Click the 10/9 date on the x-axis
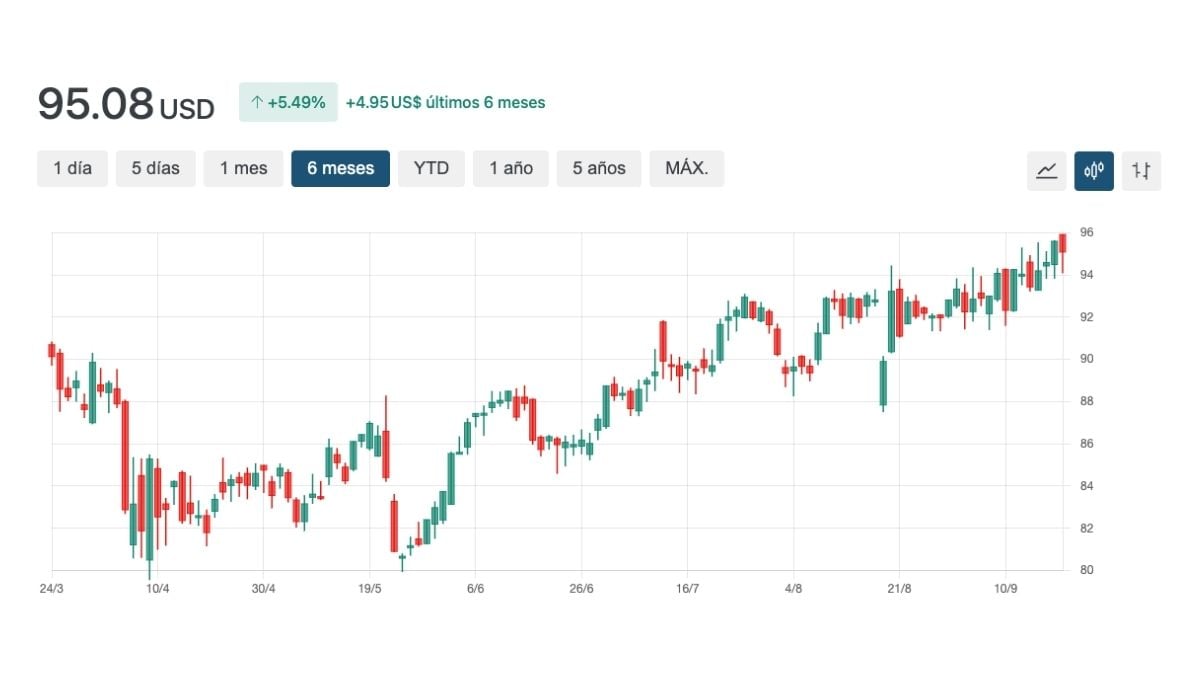Screen dimensions: 1200x675 pyautogui.click(x=1005, y=588)
